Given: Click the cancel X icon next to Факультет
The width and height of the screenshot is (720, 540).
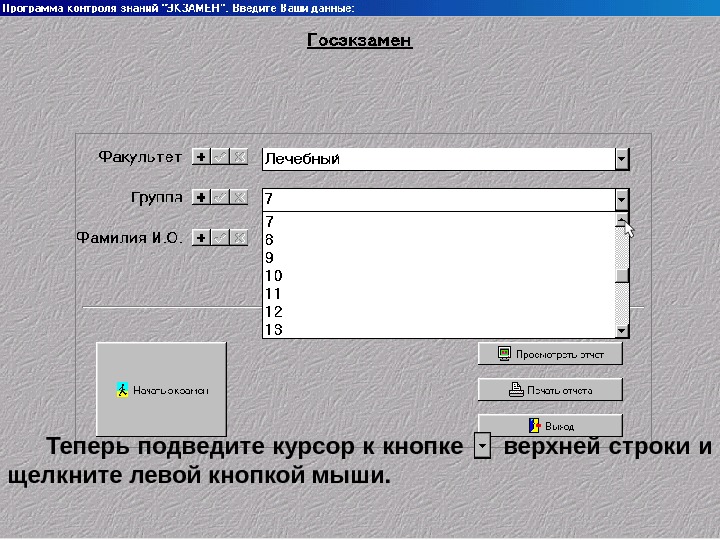Looking at the screenshot, I should point(239,157).
